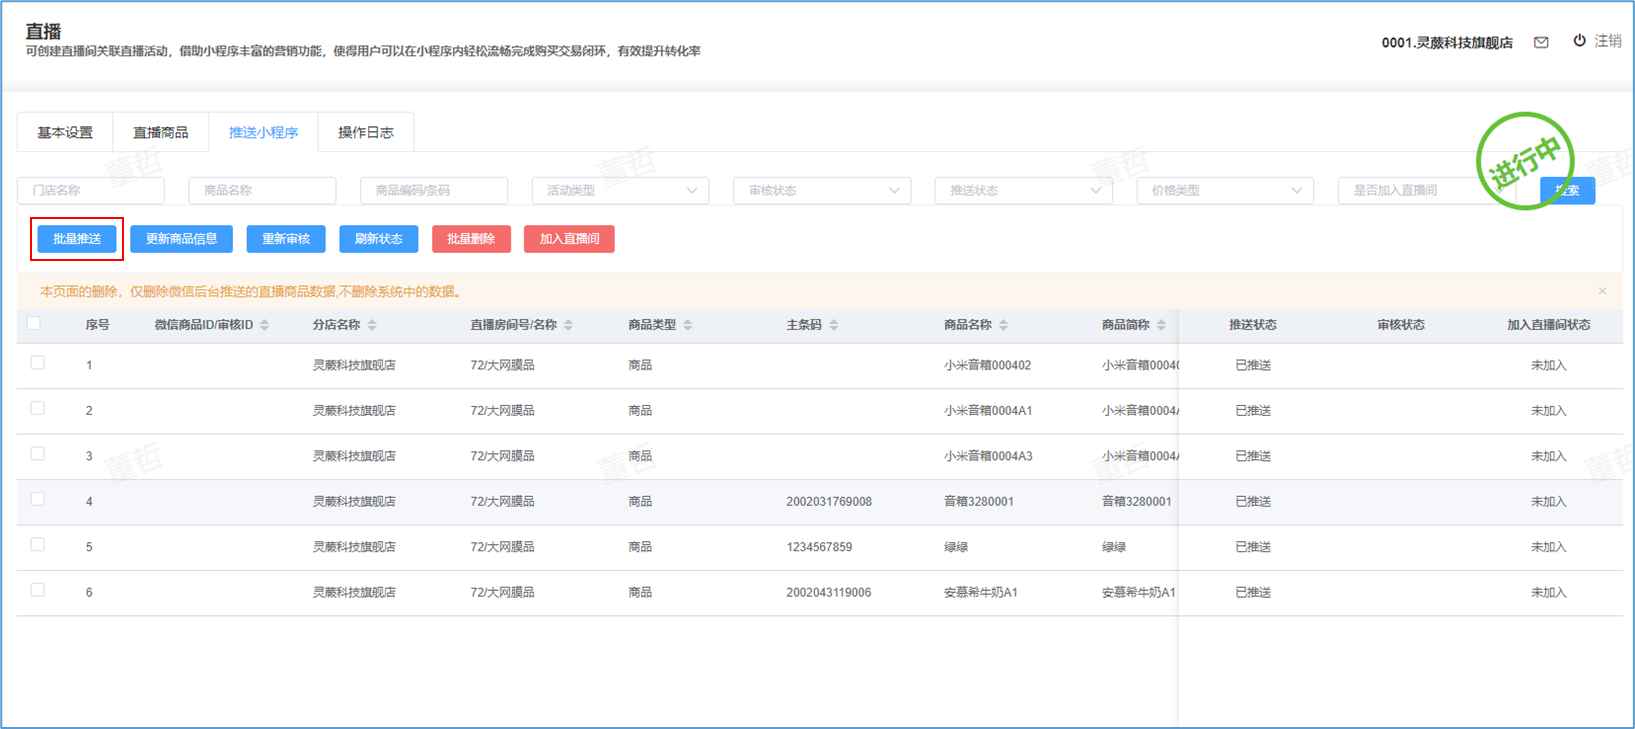Sort by 主条码 column arrows
Screen dimensions: 1635x729
click(x=834, y=325)
